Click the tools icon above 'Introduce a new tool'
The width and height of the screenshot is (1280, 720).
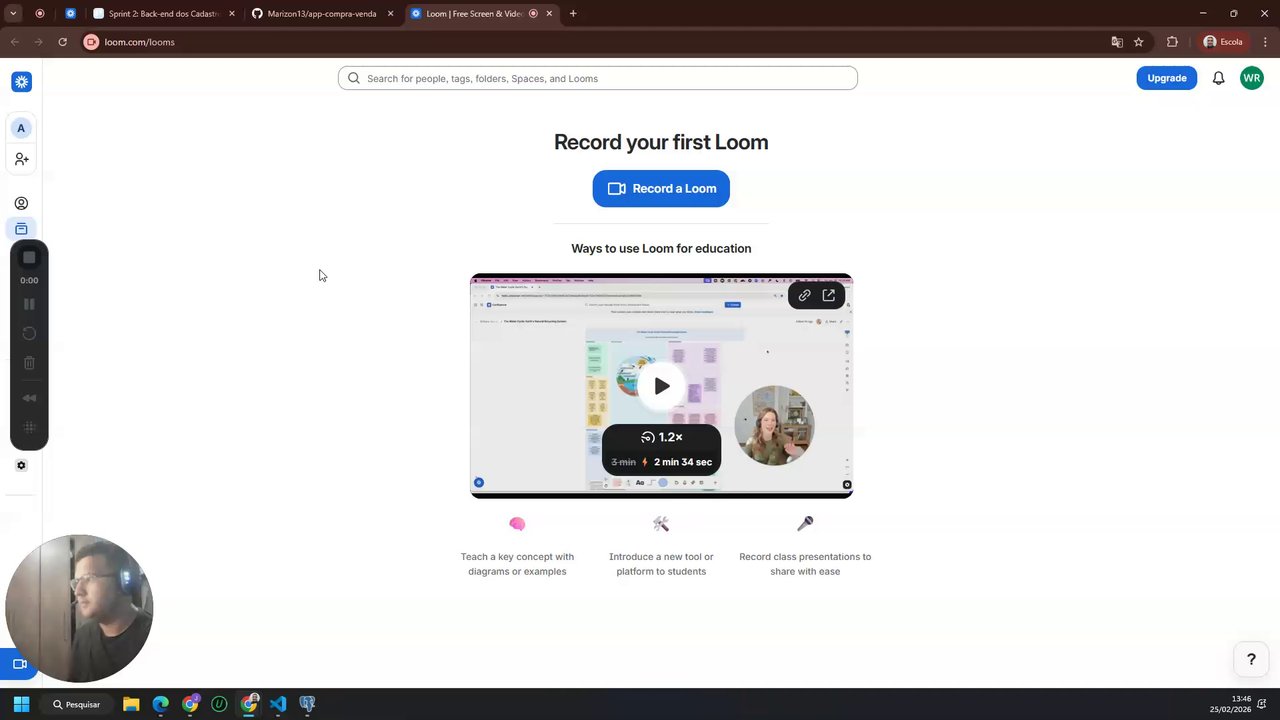(661, 523)
